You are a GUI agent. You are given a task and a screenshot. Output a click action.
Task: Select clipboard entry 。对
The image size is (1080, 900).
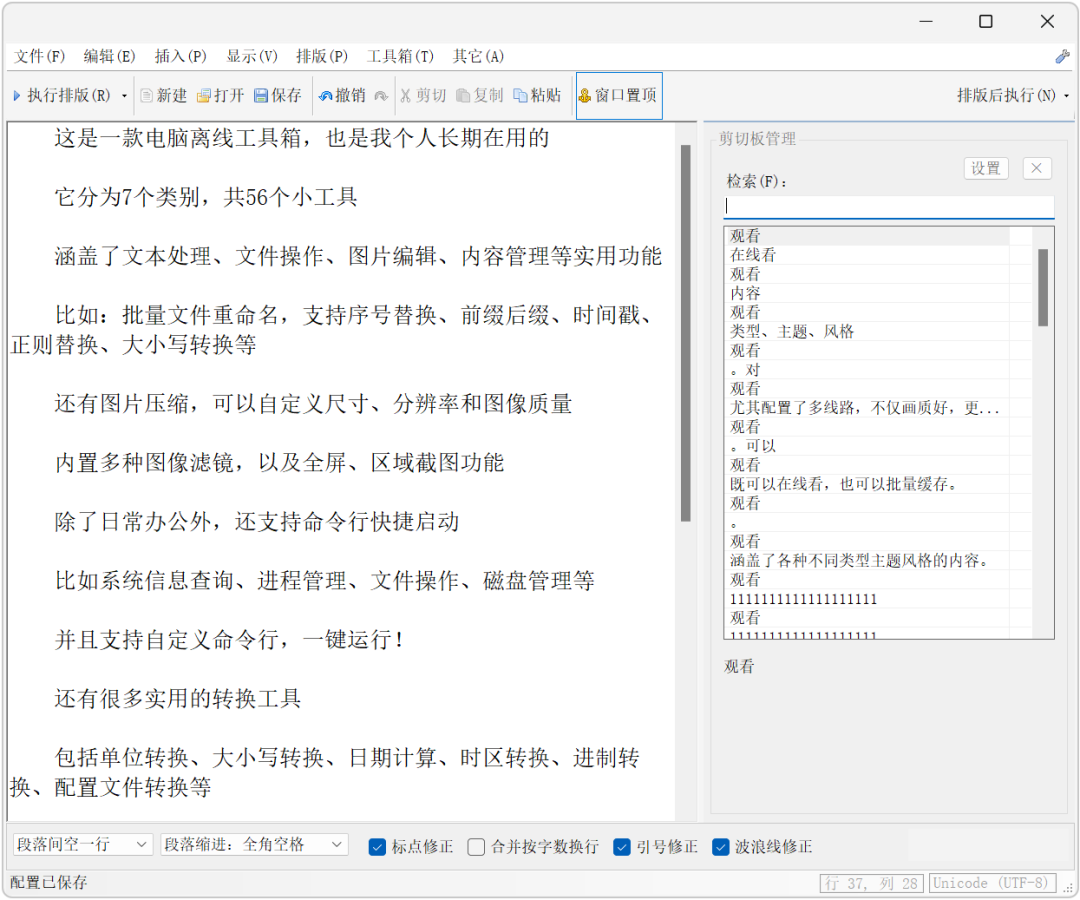(866, 370)
